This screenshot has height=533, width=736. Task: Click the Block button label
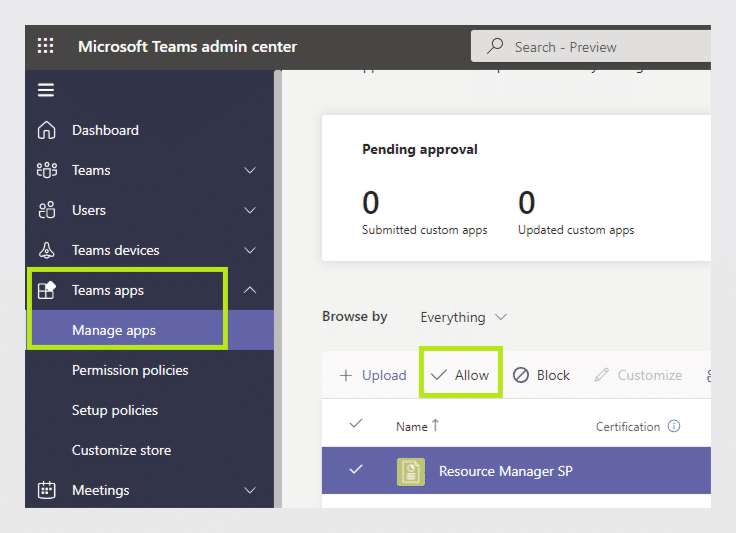(553, 375)
